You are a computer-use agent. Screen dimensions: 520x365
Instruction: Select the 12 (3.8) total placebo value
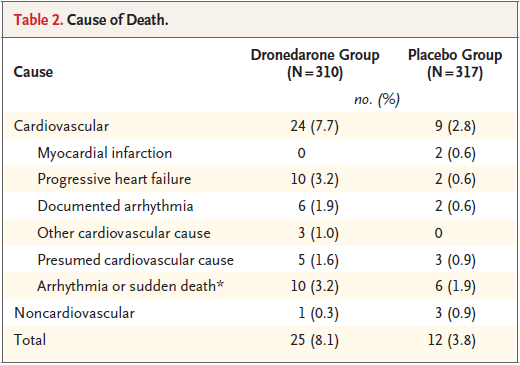point(452,340)
